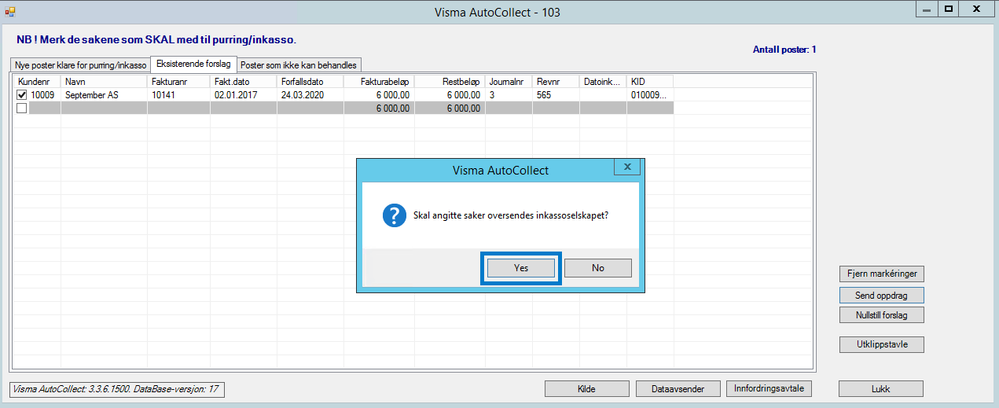
Task: Click the Fakt.dato column header
Action: pyautogui.click(x=243, y=82)
